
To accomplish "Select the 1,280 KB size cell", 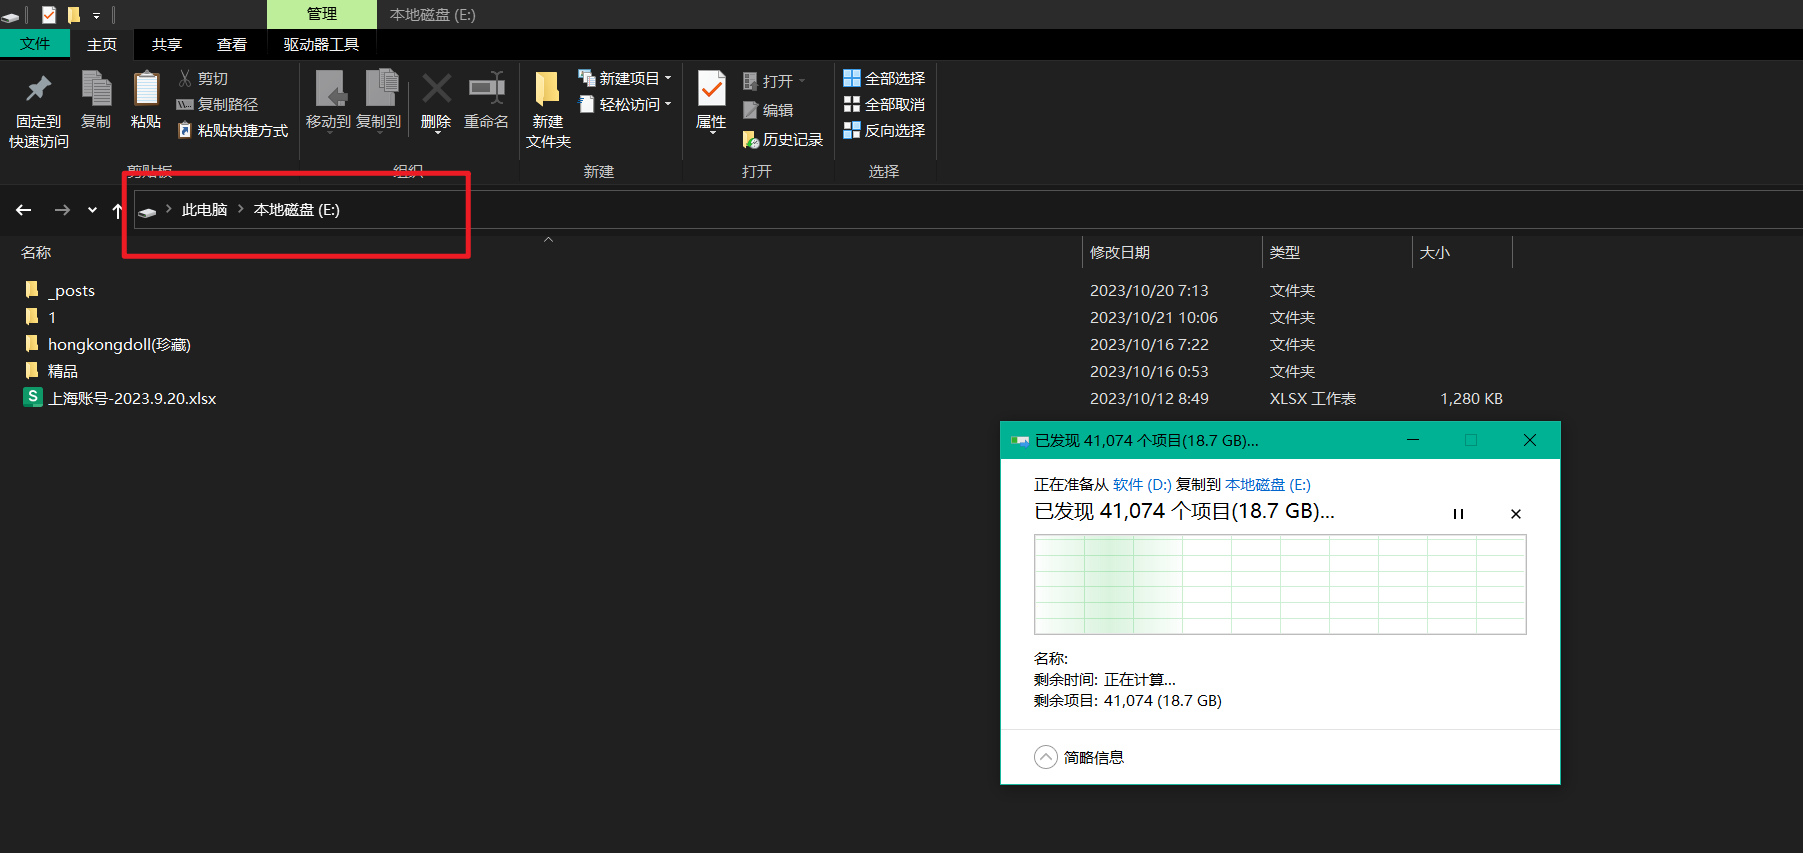I will pyautogui.click(x=1471, y=398).
